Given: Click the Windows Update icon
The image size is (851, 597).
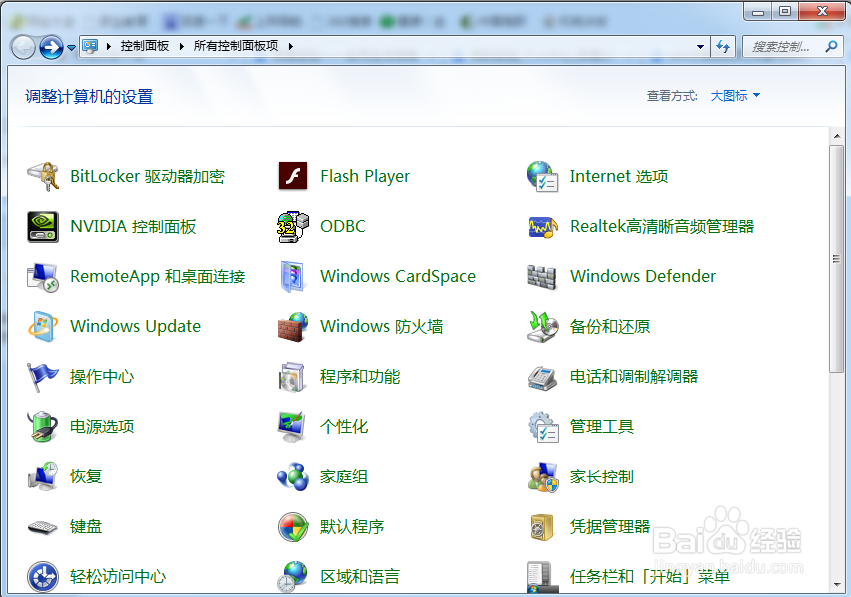Looking at the screenshot, I should coord(43,327).
